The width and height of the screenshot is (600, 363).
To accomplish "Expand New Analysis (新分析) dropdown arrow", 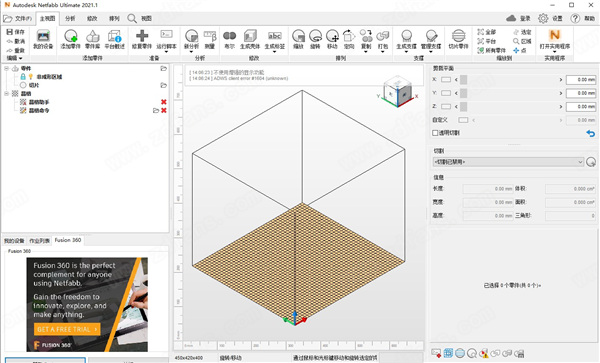I will [x=191, y=52].
